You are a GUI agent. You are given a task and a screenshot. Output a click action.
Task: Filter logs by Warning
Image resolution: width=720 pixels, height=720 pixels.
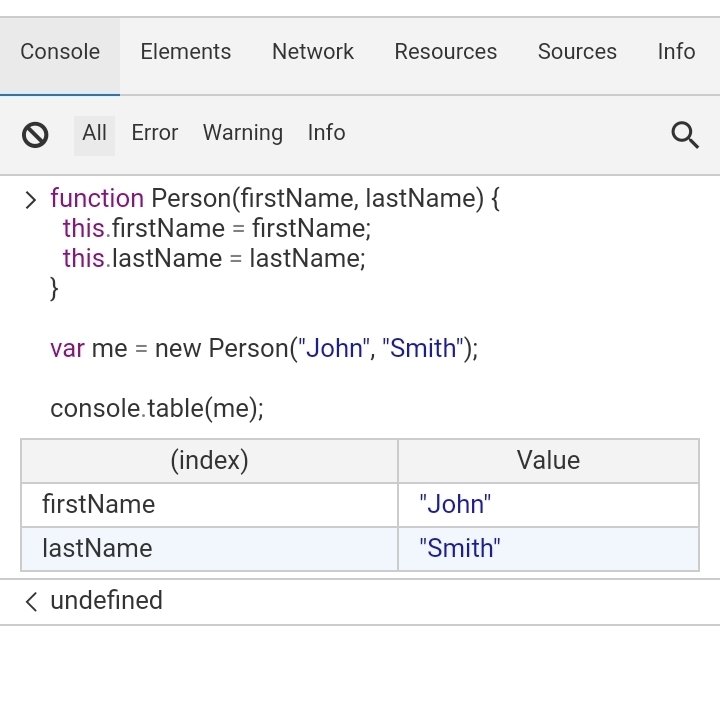243,133
